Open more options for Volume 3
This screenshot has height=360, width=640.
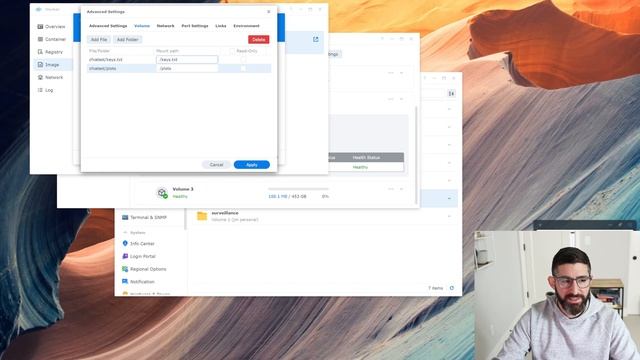[x=391, y=189]
